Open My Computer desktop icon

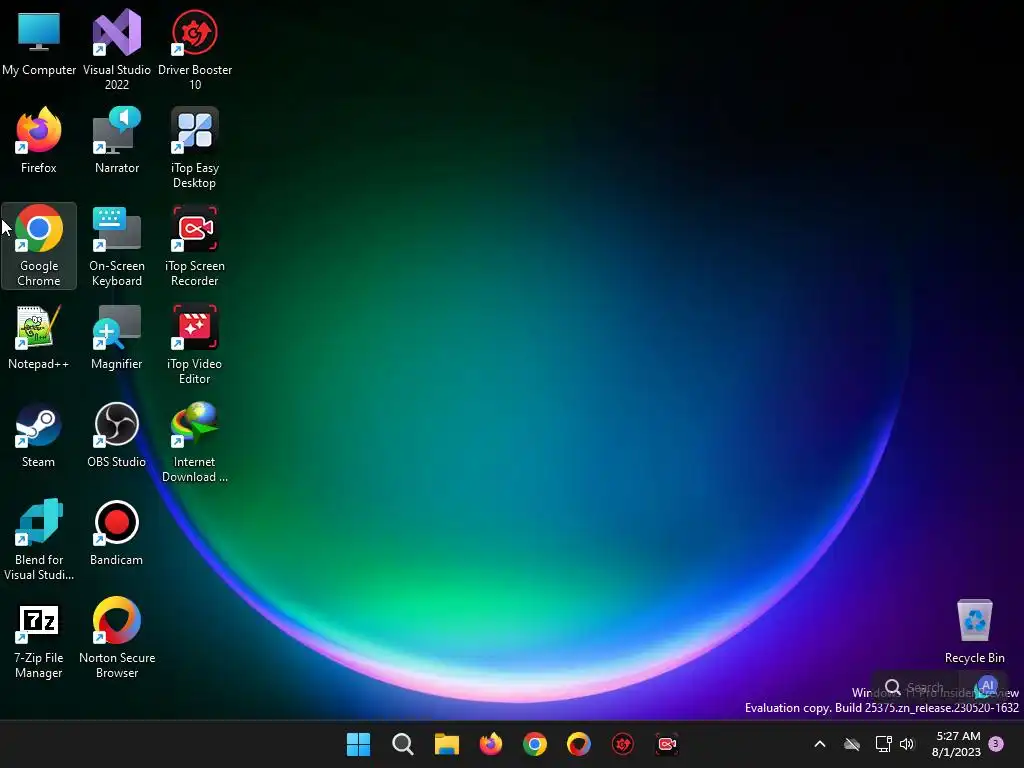pyautogui.click(x=39, y=46)
